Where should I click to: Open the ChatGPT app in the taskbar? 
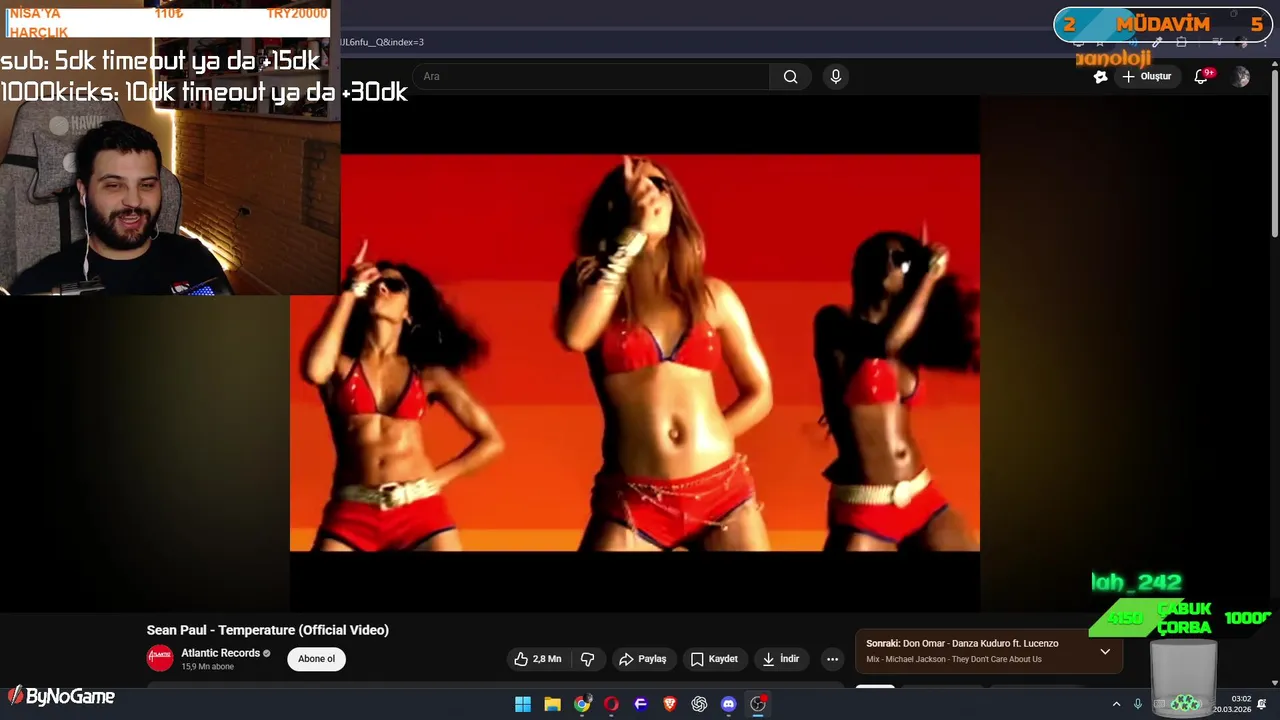pos(699,704)
